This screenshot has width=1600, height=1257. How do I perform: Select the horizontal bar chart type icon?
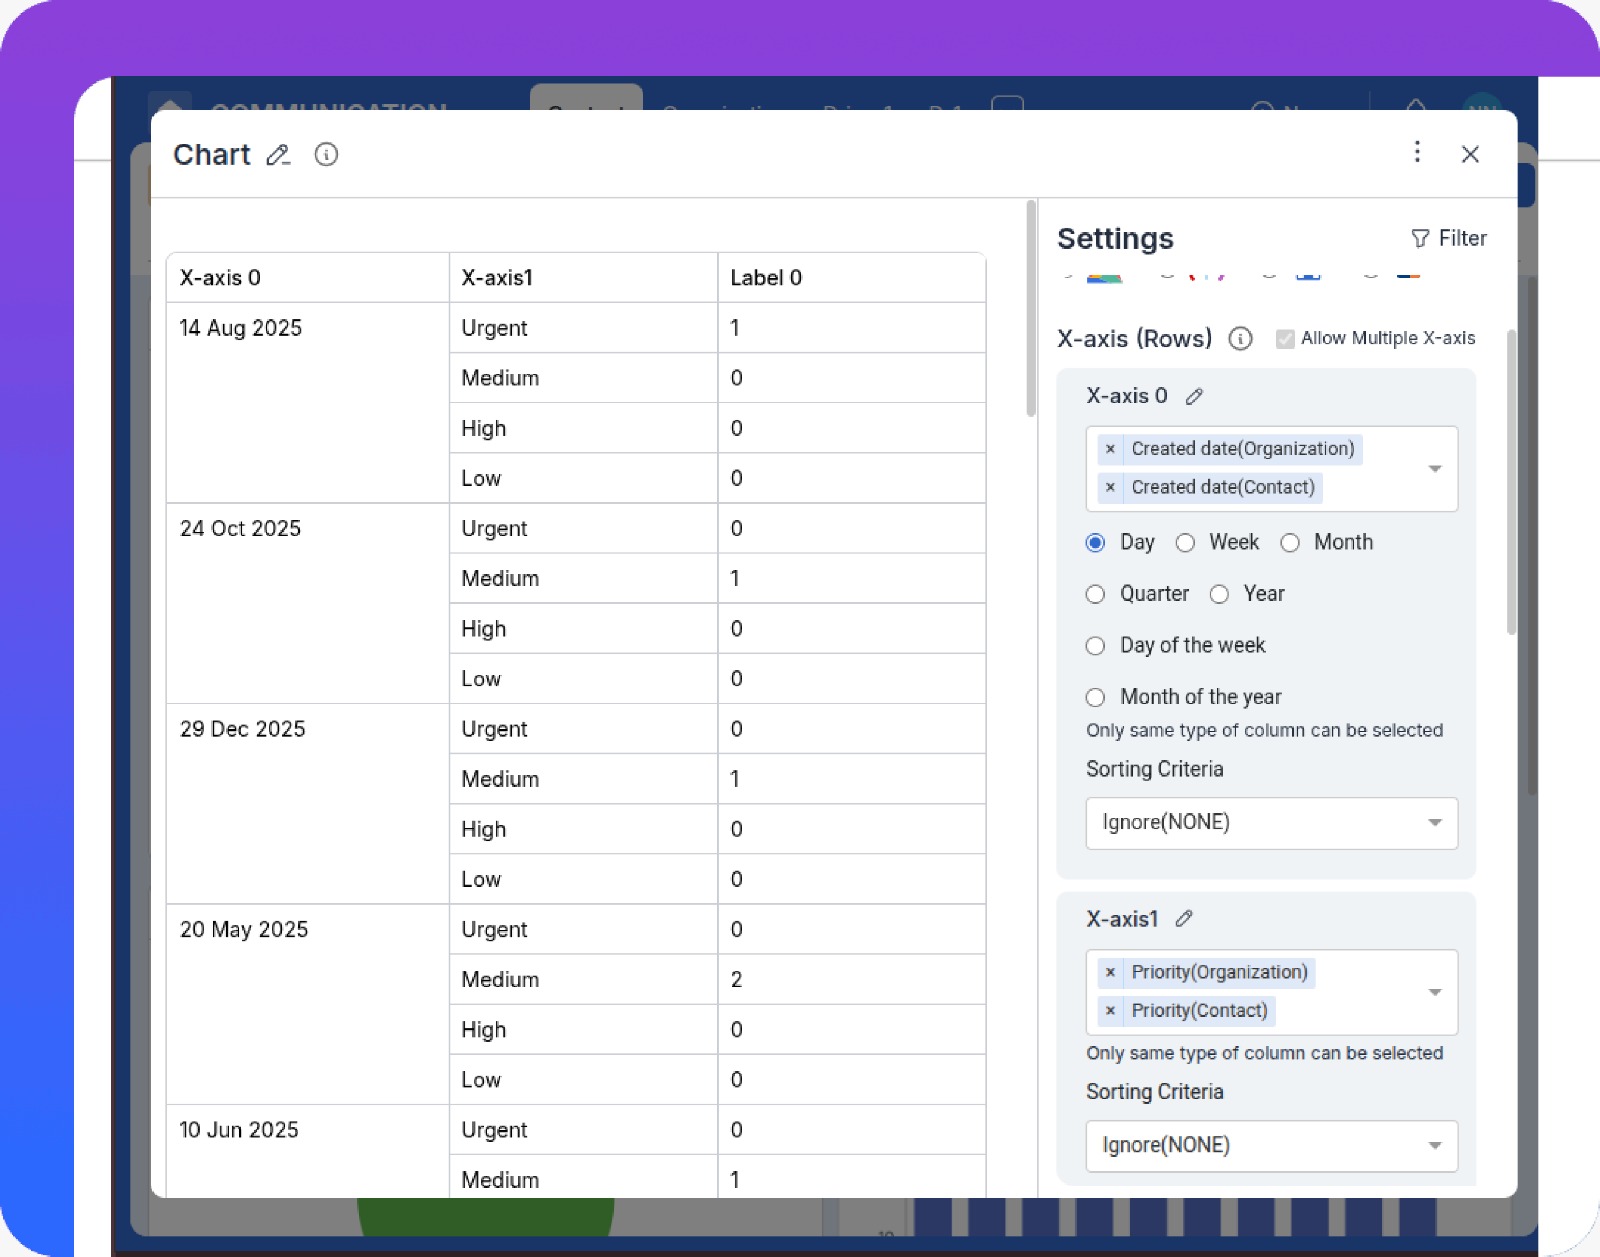point(1408,277)
